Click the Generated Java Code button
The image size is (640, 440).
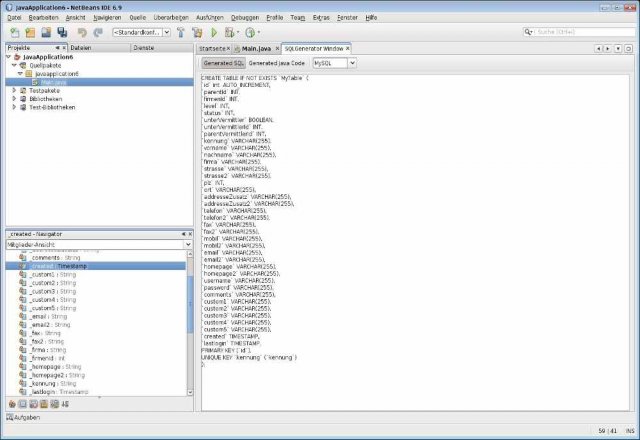click(x=277, y=63)
